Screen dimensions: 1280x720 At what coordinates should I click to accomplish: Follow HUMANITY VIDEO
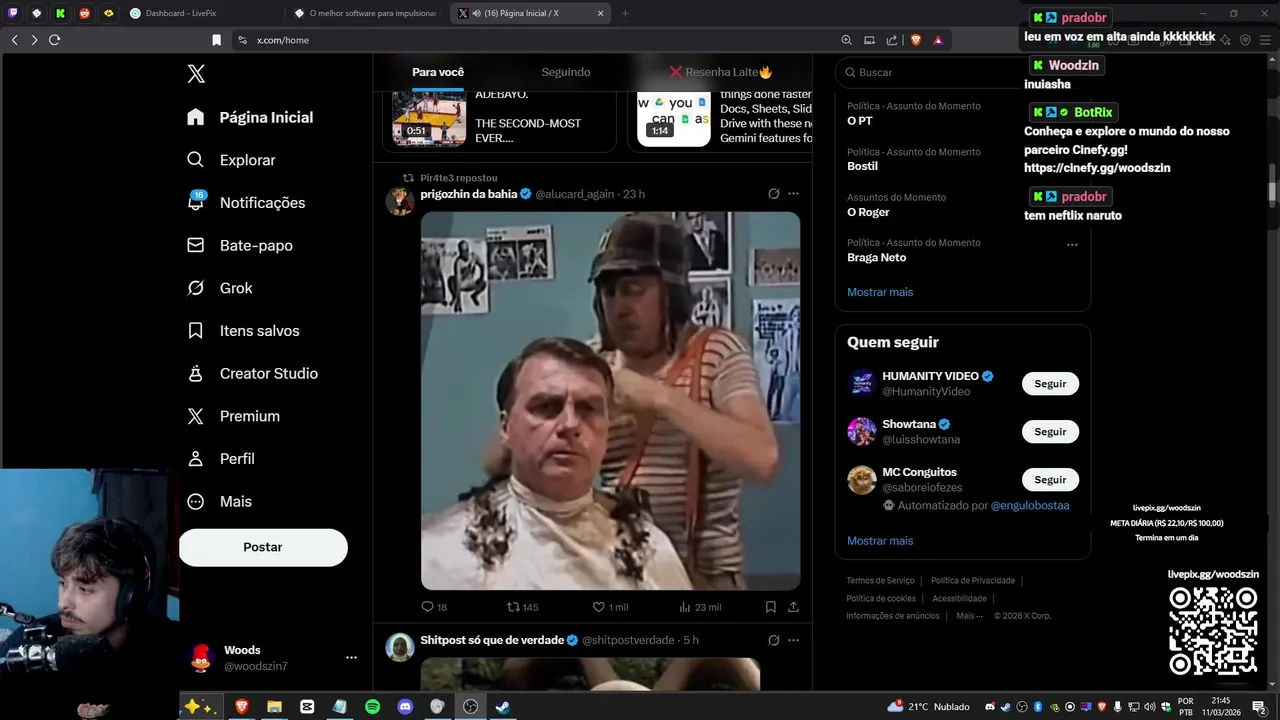(1050, 384)
